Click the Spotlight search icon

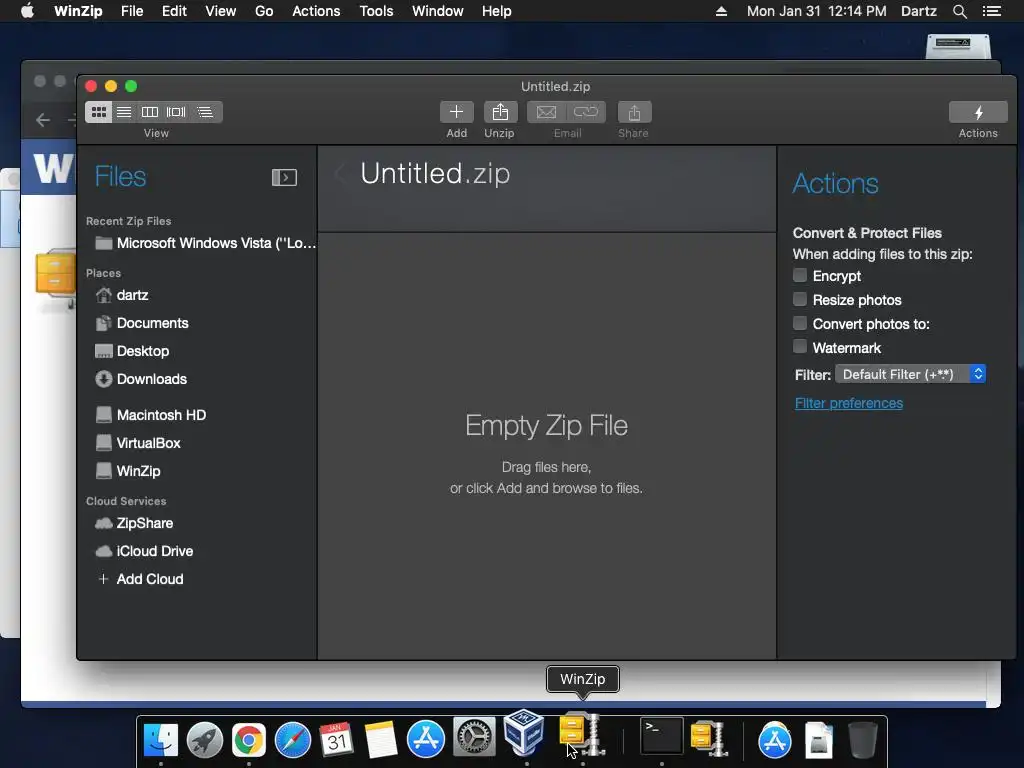click(959, 11)
